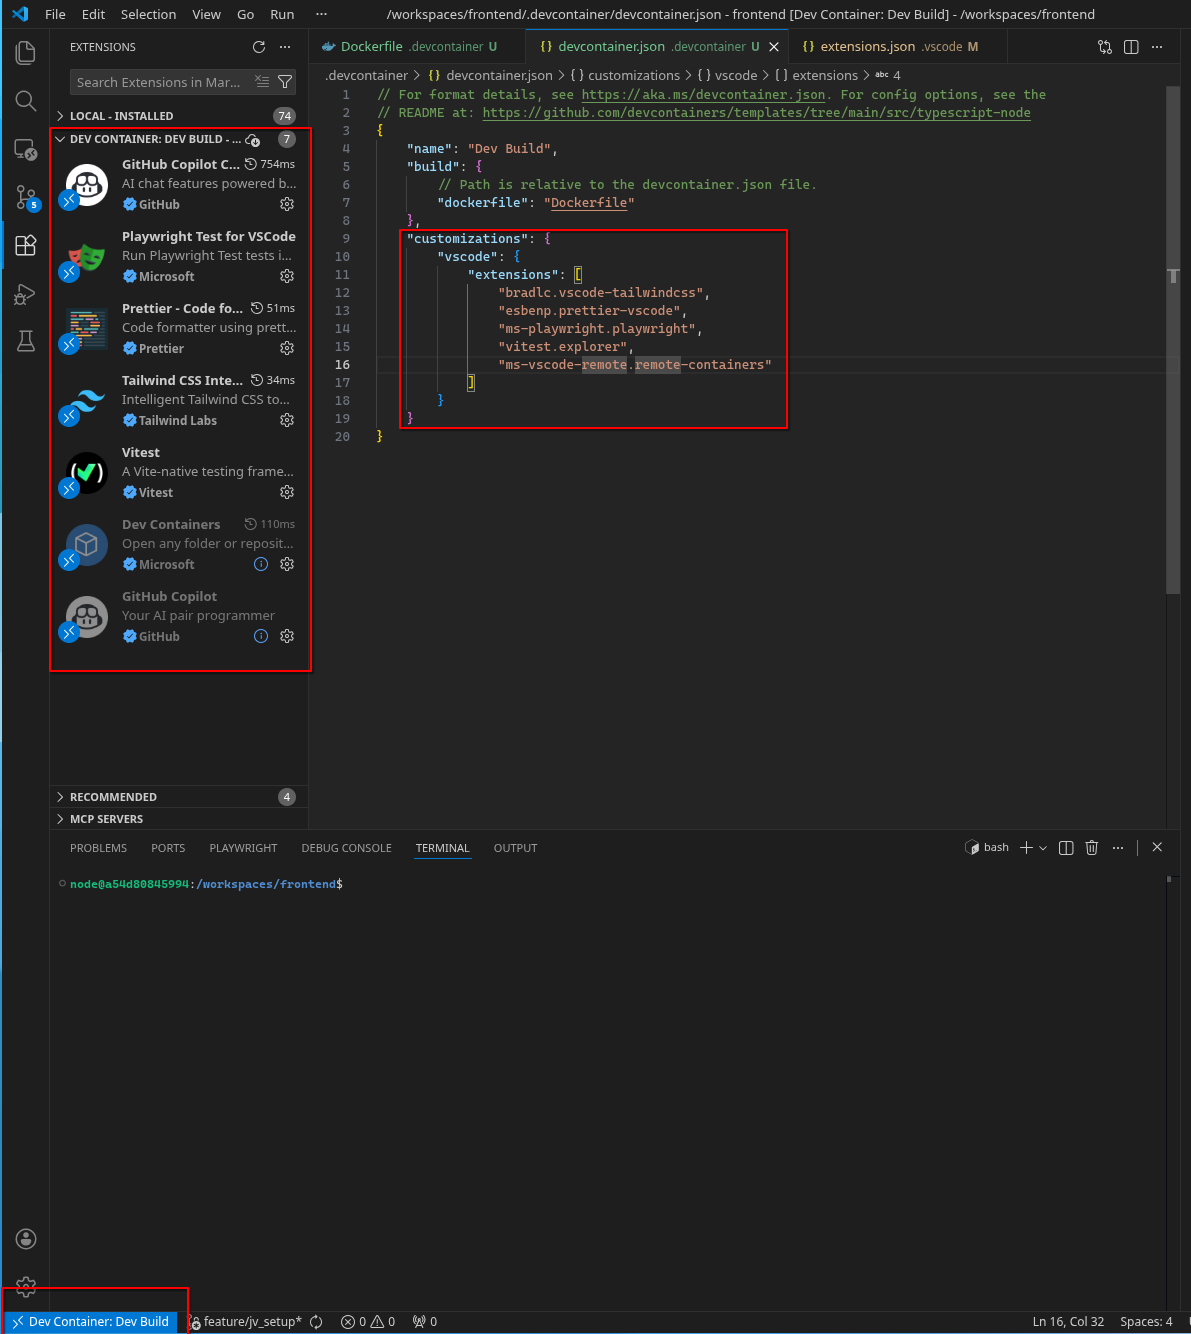Split the terminal pane

pyautogui.click(x=1065, y=847)
